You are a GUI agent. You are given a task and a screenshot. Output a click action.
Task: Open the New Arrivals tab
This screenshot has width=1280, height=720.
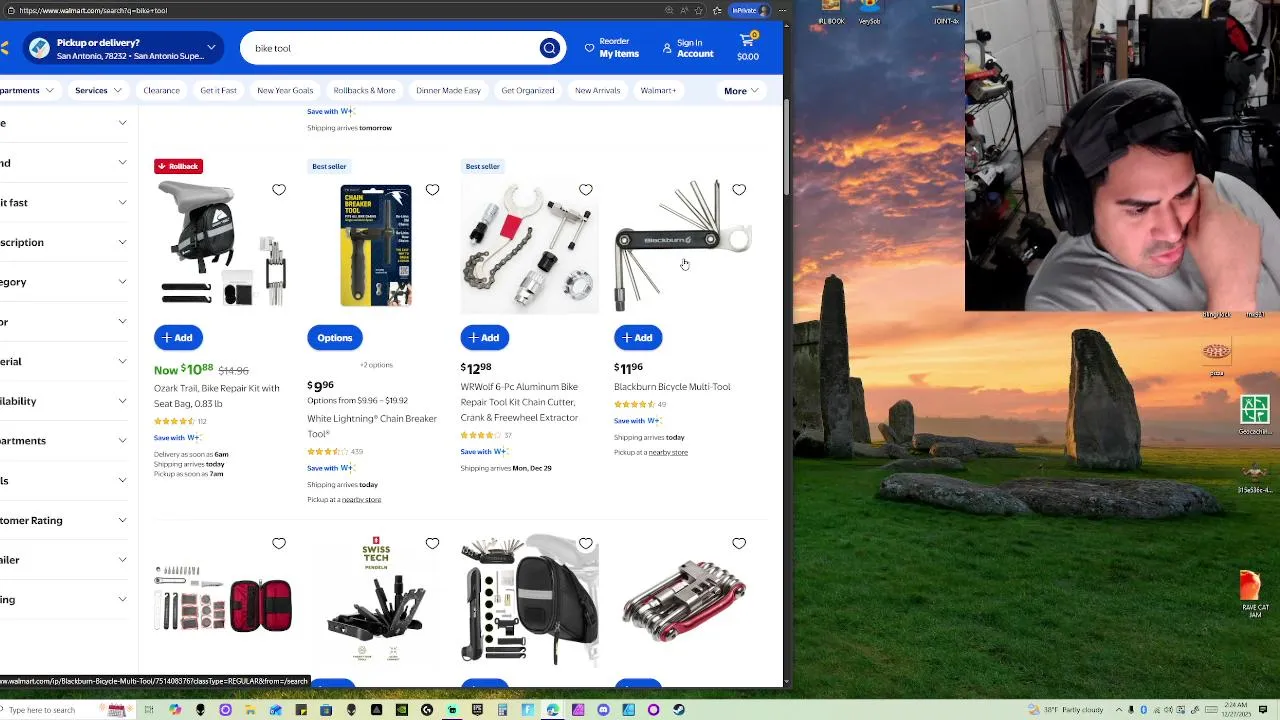tap(598, 90)
